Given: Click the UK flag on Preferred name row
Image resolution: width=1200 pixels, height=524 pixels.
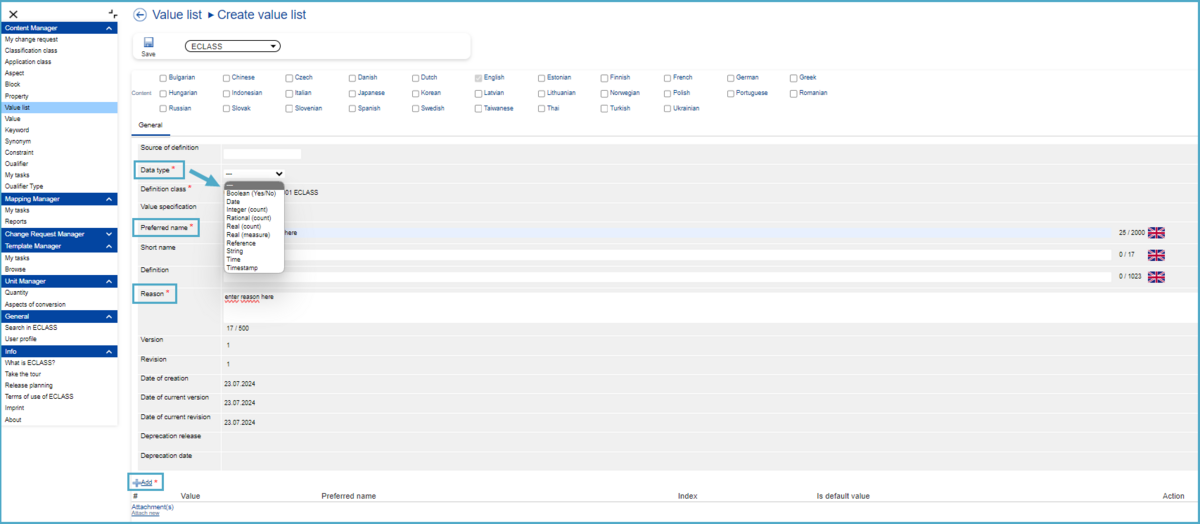Looking at the screenshot, I should point(1156,232).
